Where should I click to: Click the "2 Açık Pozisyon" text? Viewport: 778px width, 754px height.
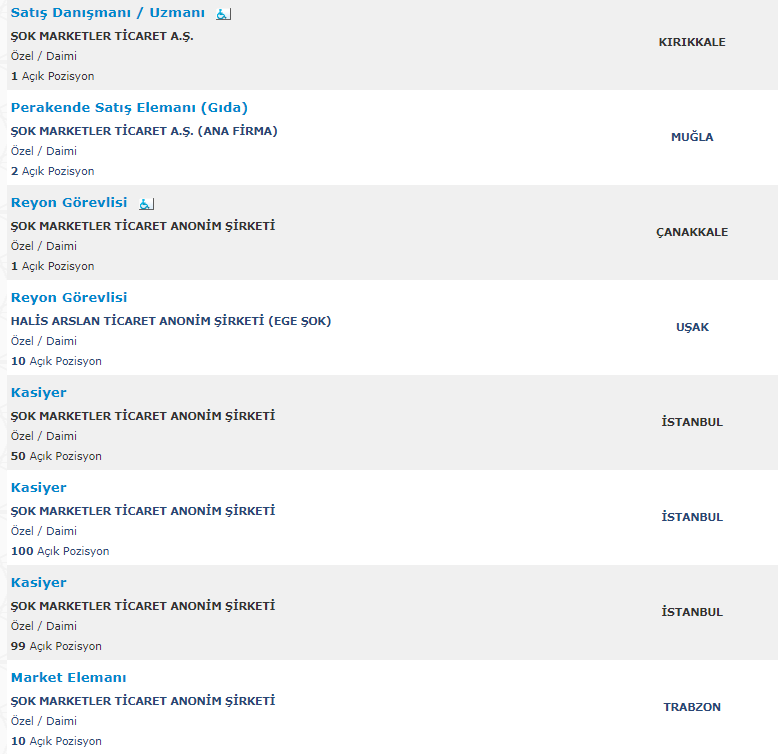[52, 171]
